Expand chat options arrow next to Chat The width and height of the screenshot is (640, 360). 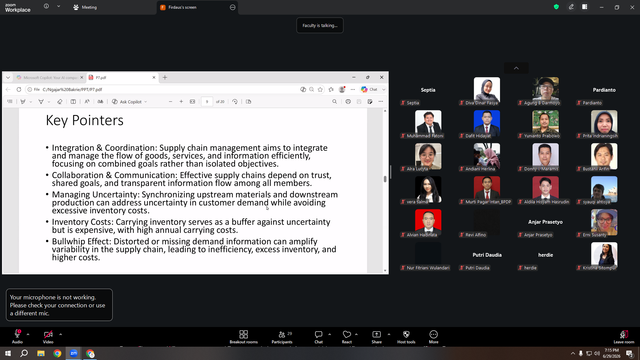[329, 334]
